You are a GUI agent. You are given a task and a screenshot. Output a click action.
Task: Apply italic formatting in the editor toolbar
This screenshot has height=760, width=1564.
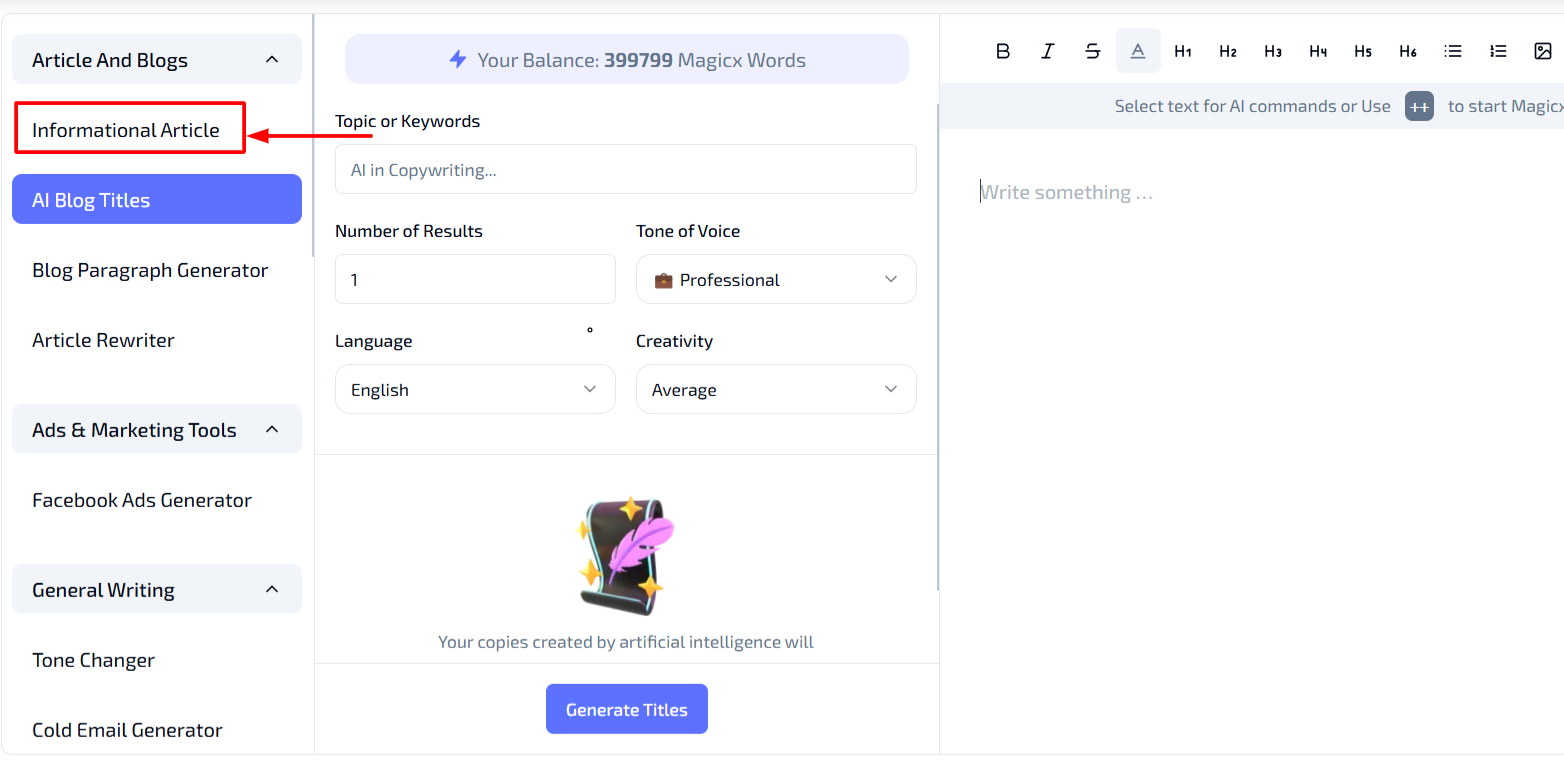pyautogui.click(x=1048, y=51)
